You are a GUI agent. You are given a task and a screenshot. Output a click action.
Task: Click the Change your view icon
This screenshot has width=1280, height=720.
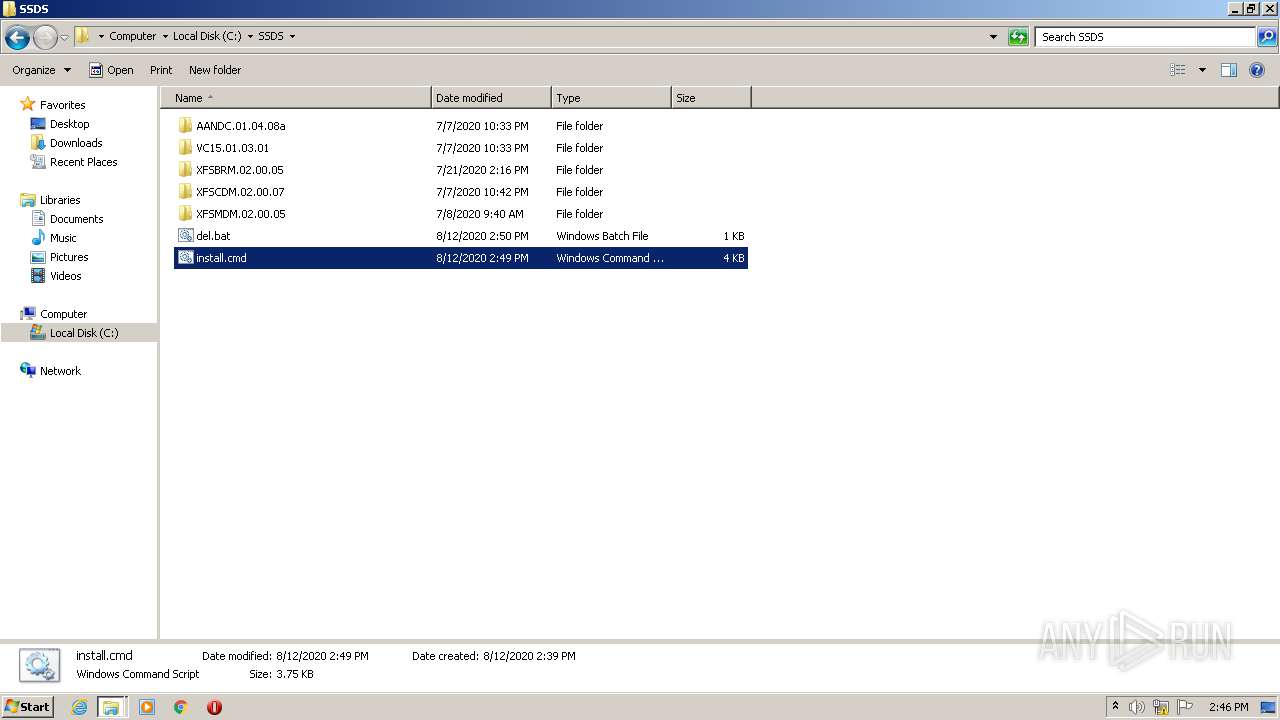click(1178, 70)
